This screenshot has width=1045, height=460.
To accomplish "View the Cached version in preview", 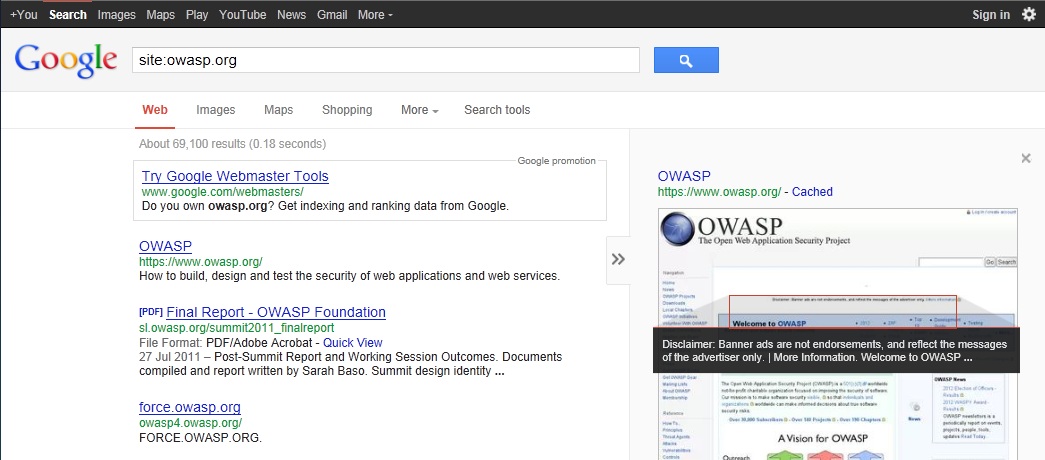I will click(x=812, y=192).
